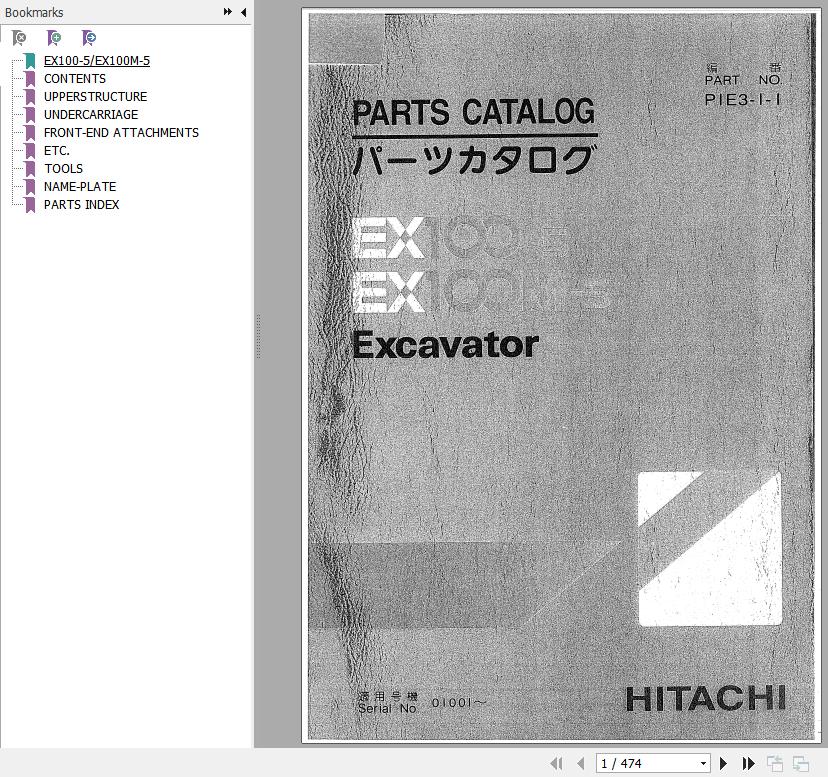Open the ETC. bookmark
The width and height of the screenshot is (828, 777).
click(57, 151)
